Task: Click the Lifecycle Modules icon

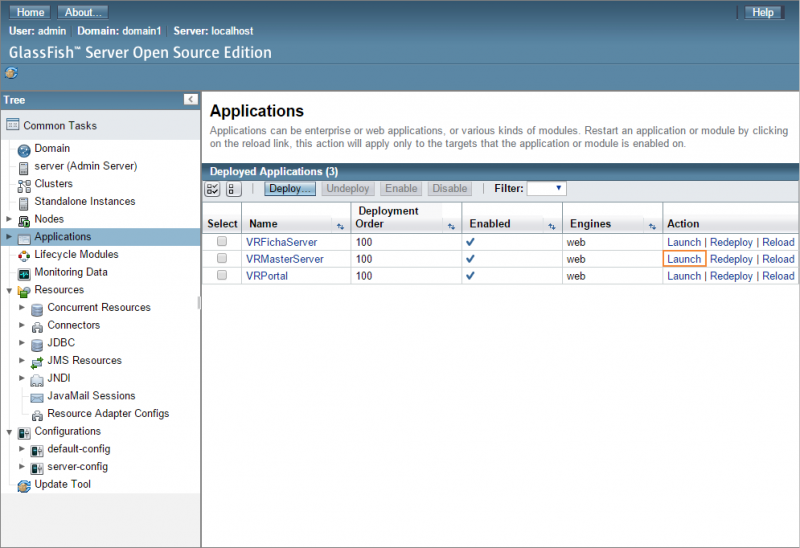Action: [x=24, y=256]
